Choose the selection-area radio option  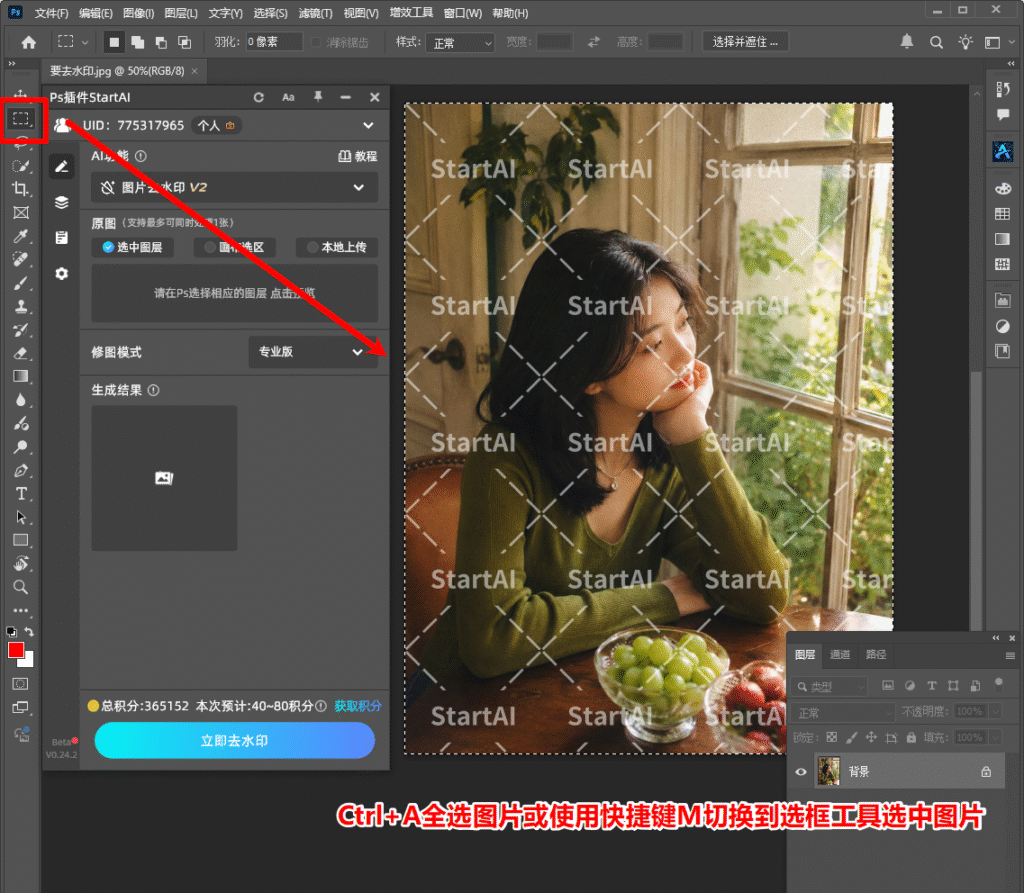coord(234,247)
